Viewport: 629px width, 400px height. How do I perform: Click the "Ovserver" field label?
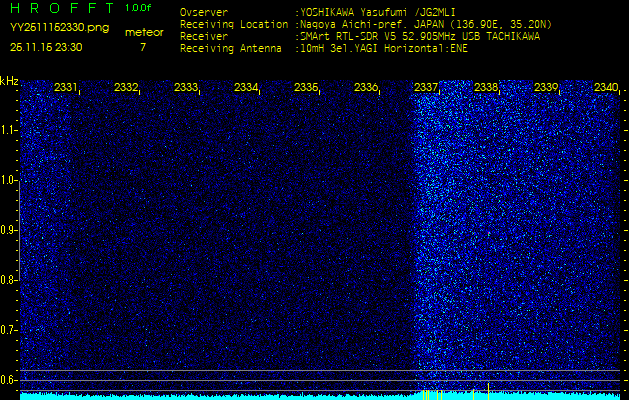coord(204,12)
